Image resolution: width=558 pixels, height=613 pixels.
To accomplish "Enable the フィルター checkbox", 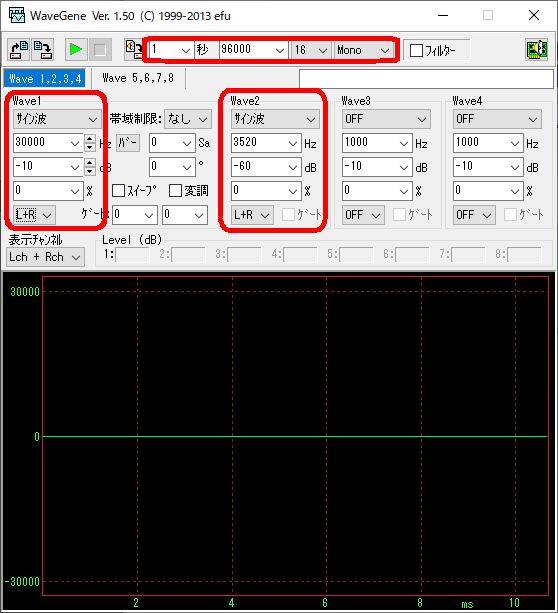I will pos(416,50).
